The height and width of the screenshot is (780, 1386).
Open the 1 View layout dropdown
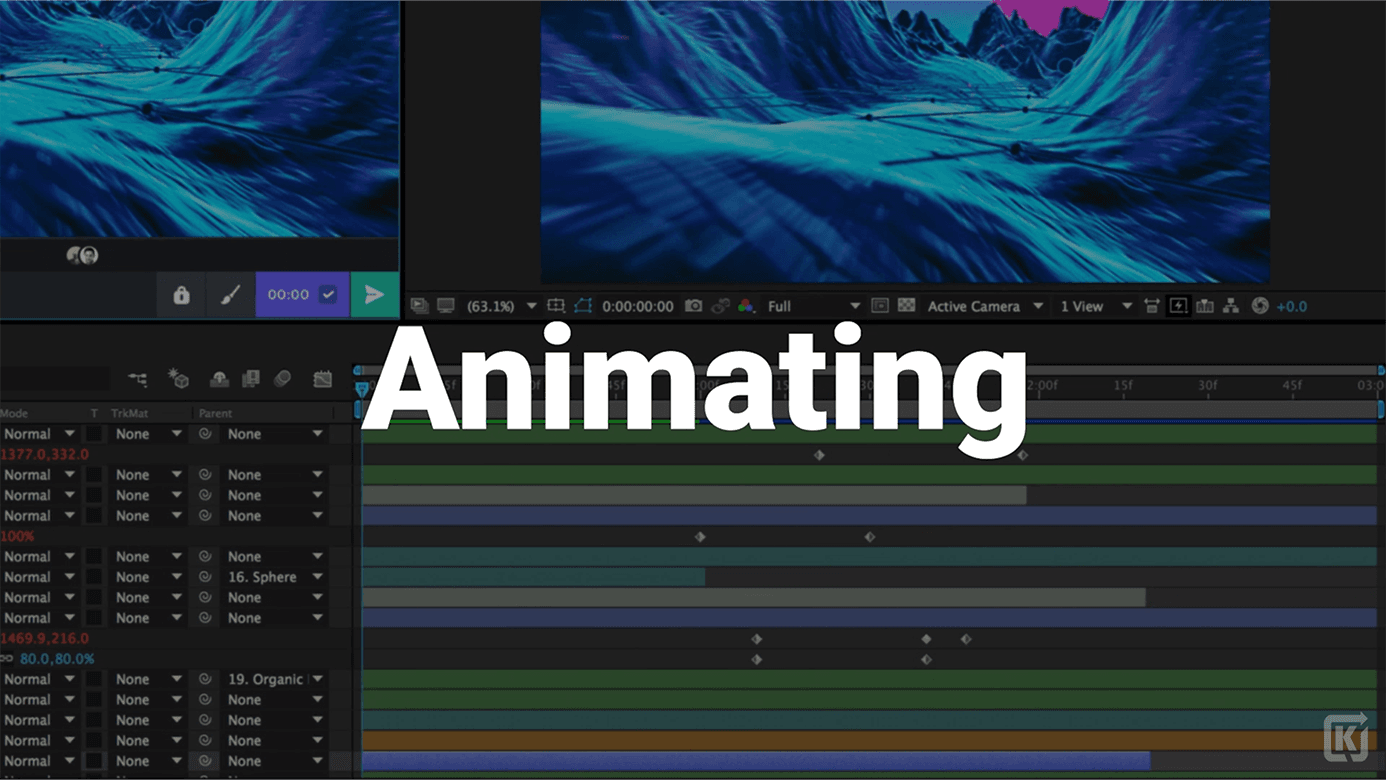pos(1096,306)
